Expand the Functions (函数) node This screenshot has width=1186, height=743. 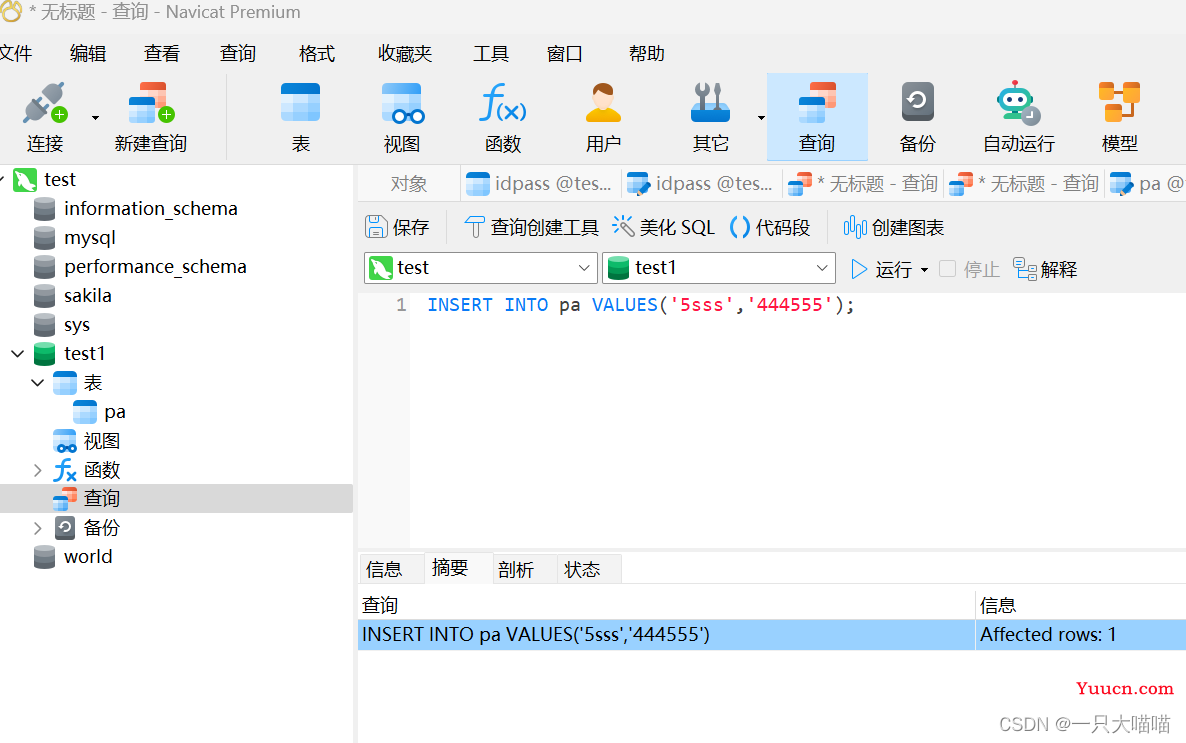37,470
